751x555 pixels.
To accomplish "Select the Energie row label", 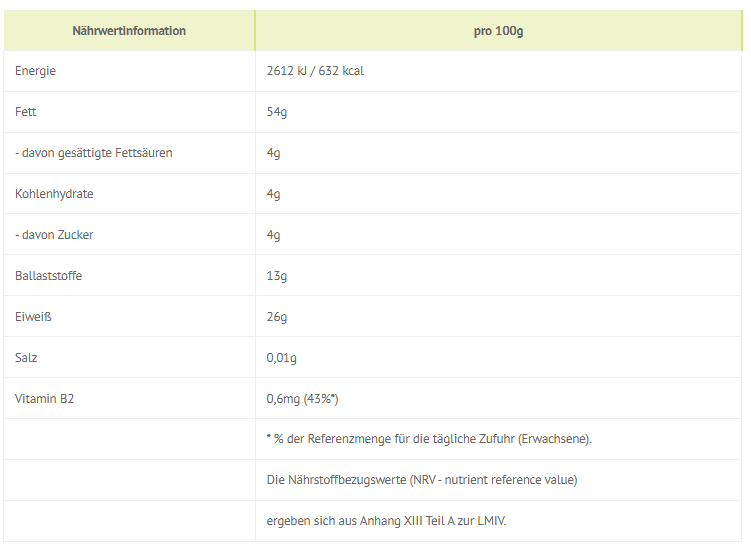I will click(x=35, y=71).
